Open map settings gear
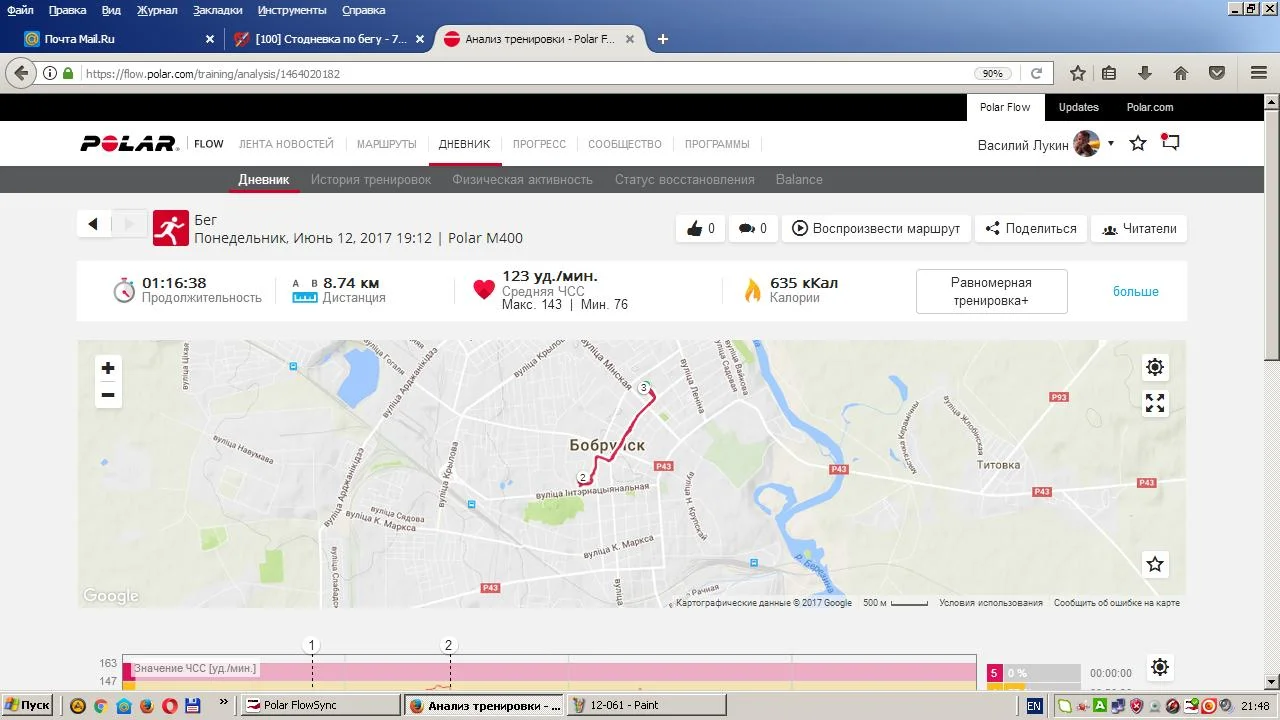The image size is (1280, 720). tap(1155, 367)
